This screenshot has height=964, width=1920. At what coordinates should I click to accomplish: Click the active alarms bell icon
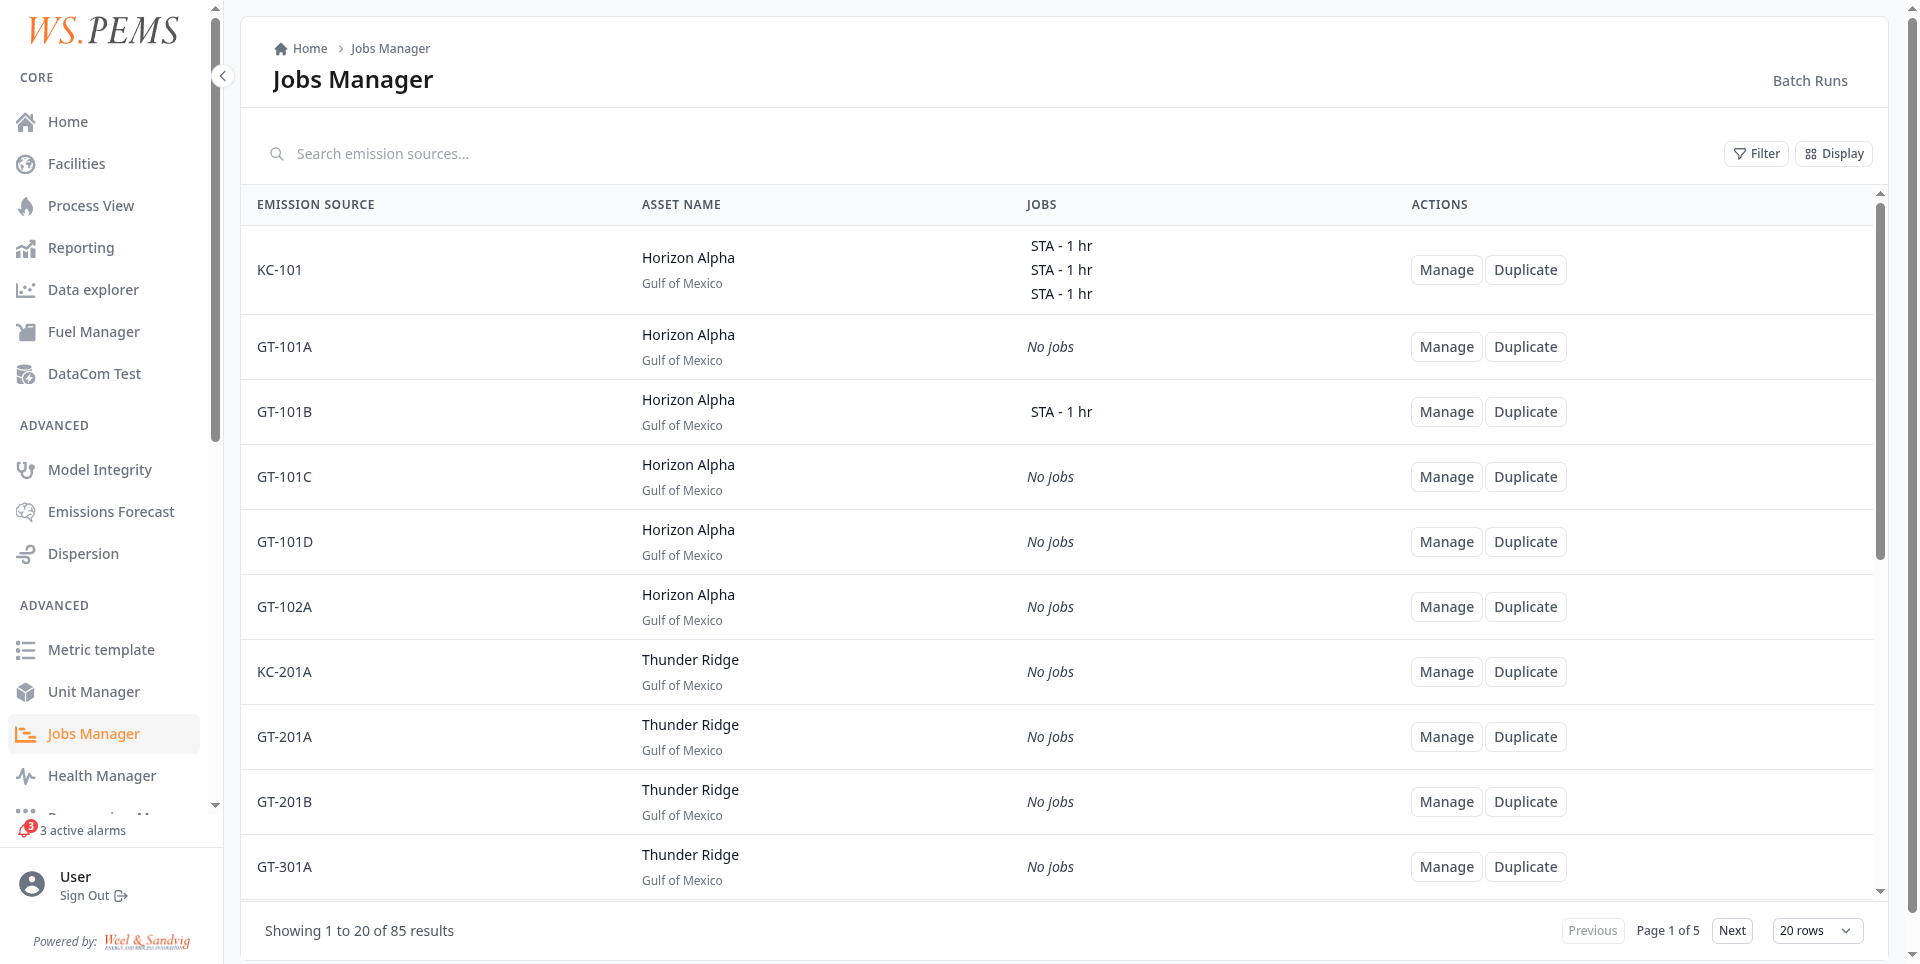click(x=26, y=830)
